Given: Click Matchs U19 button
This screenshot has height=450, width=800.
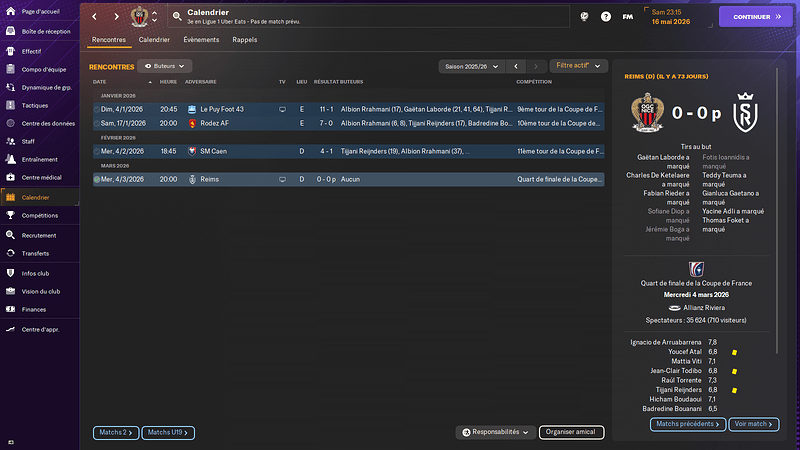Looking at the screenshot, I should tap(168, 433).
